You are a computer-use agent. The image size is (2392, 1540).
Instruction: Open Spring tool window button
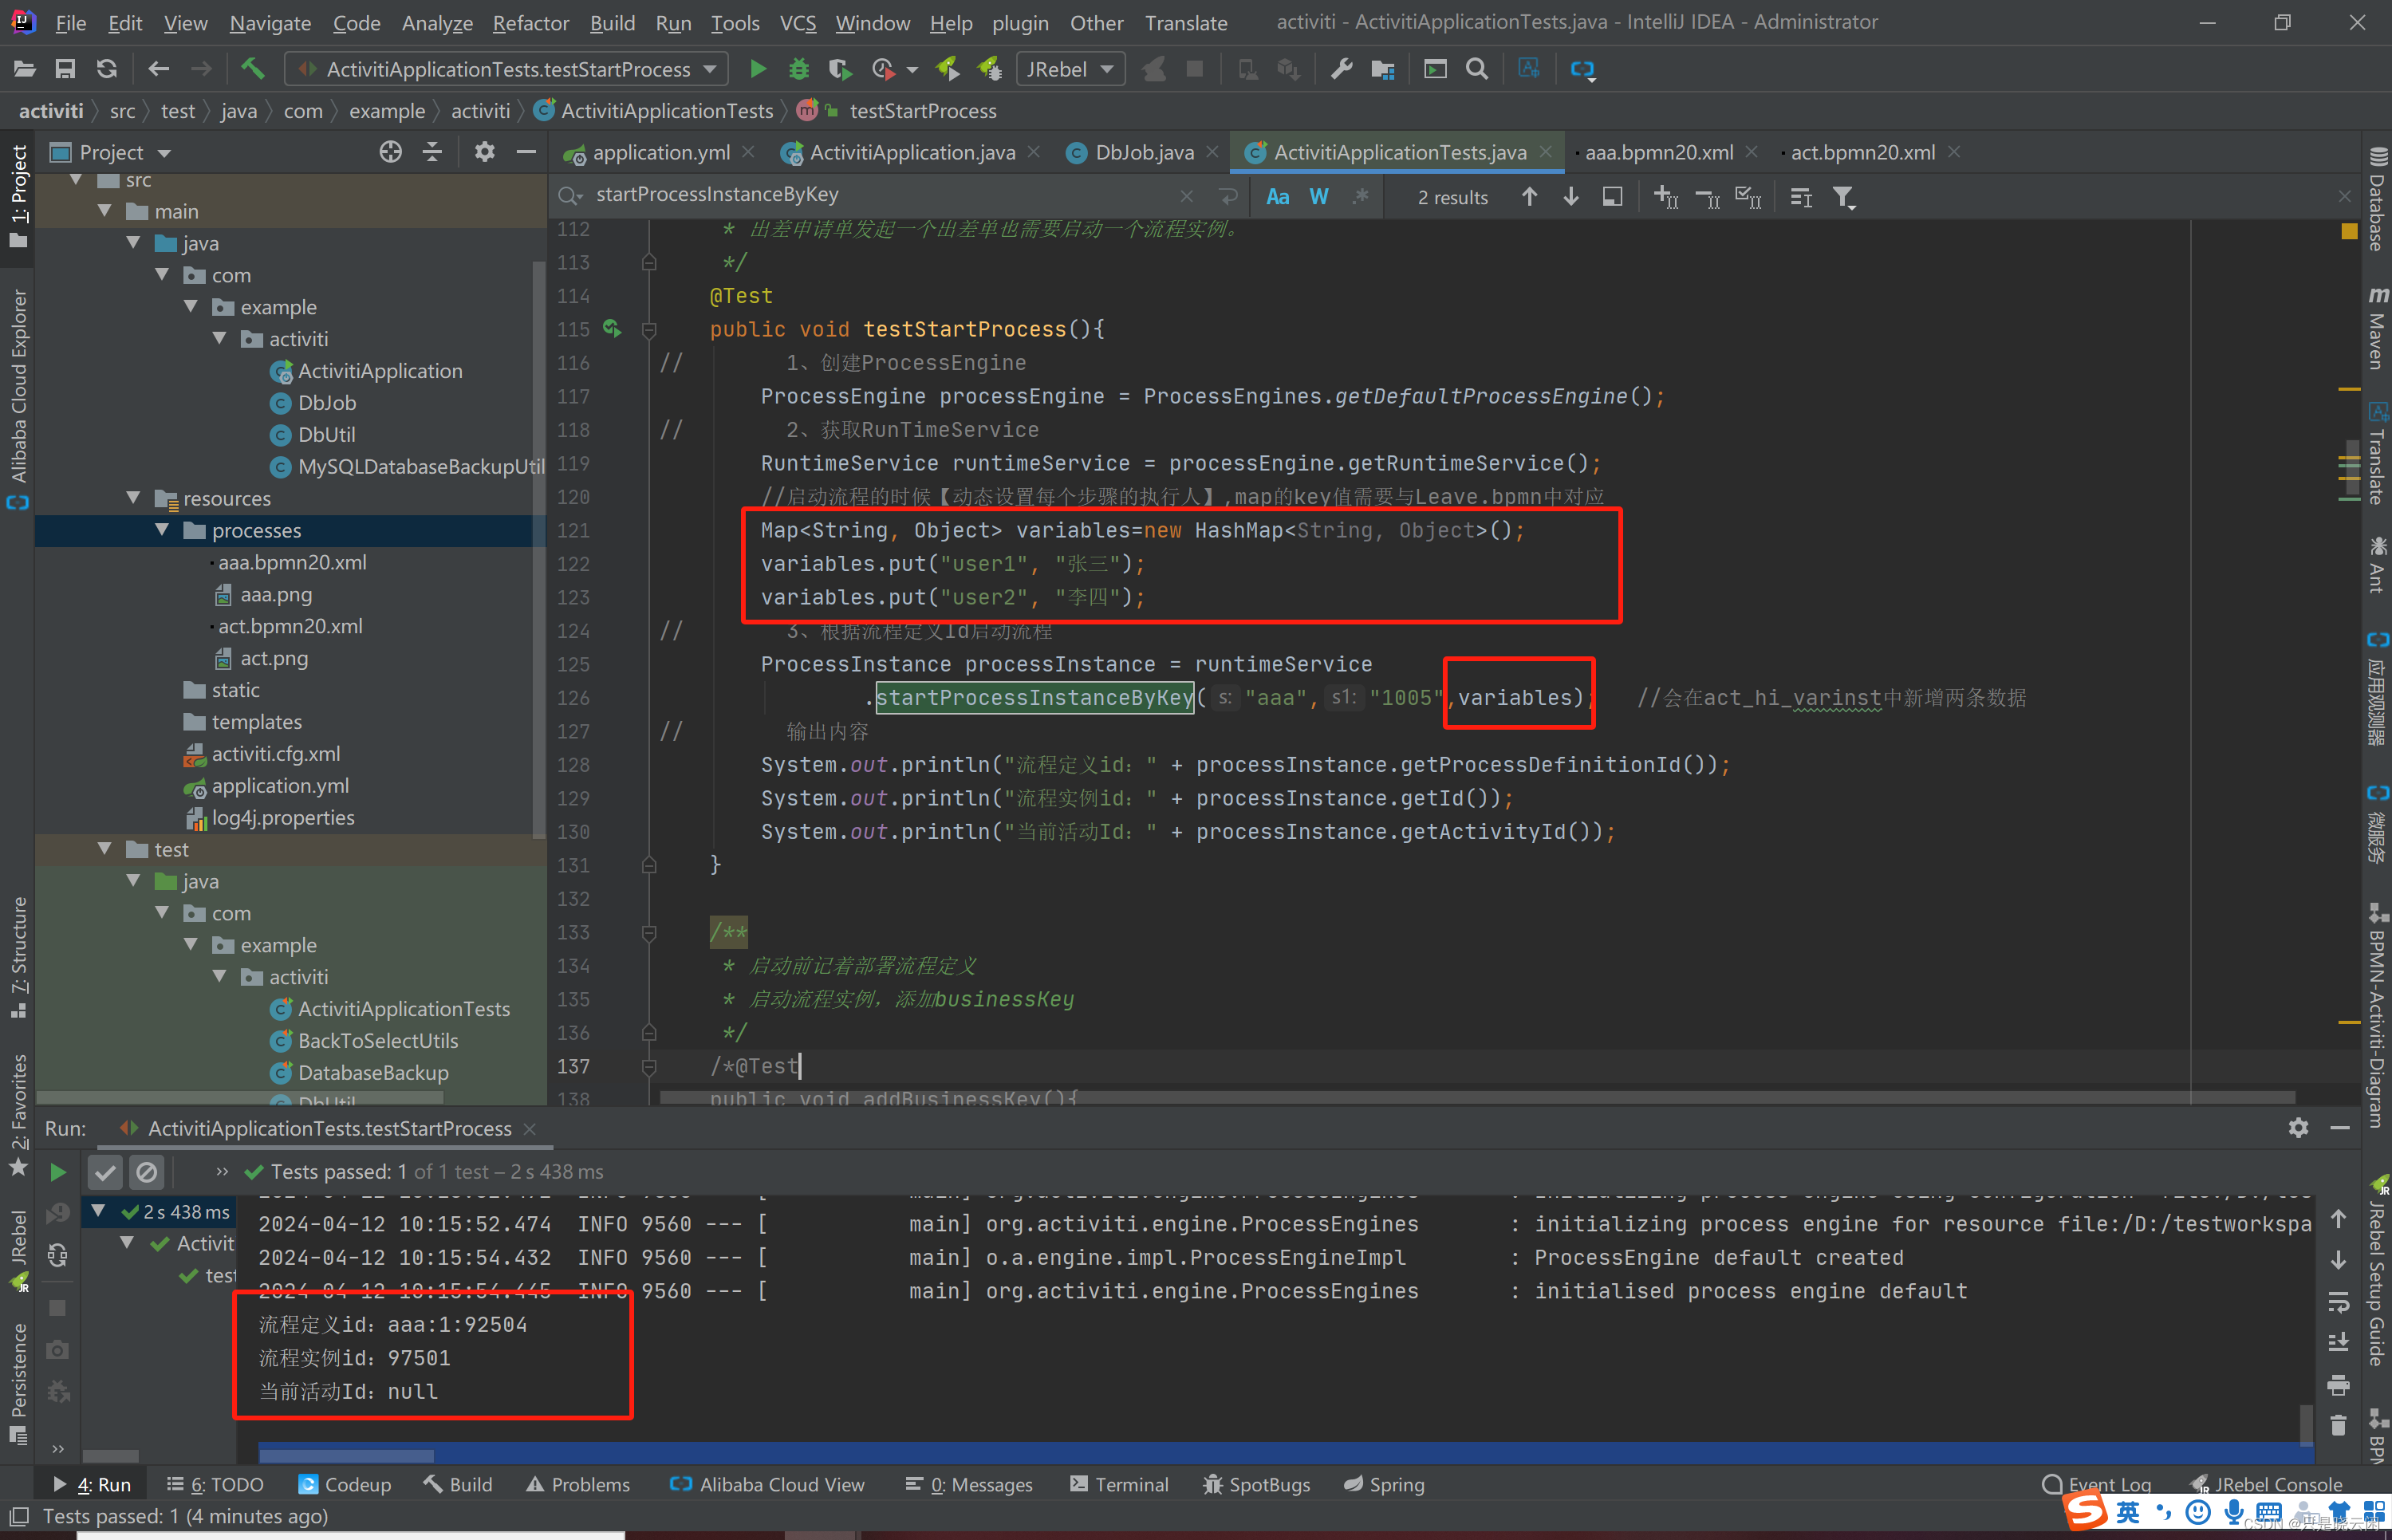pos(1385,1484)
